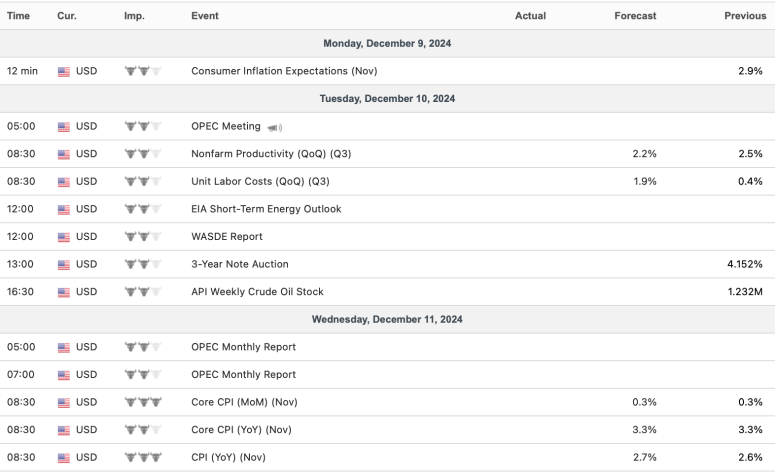Click the US flag in CPI (YoY) row
Viewport: 775px width, 475px height.
tap(64, 457)
